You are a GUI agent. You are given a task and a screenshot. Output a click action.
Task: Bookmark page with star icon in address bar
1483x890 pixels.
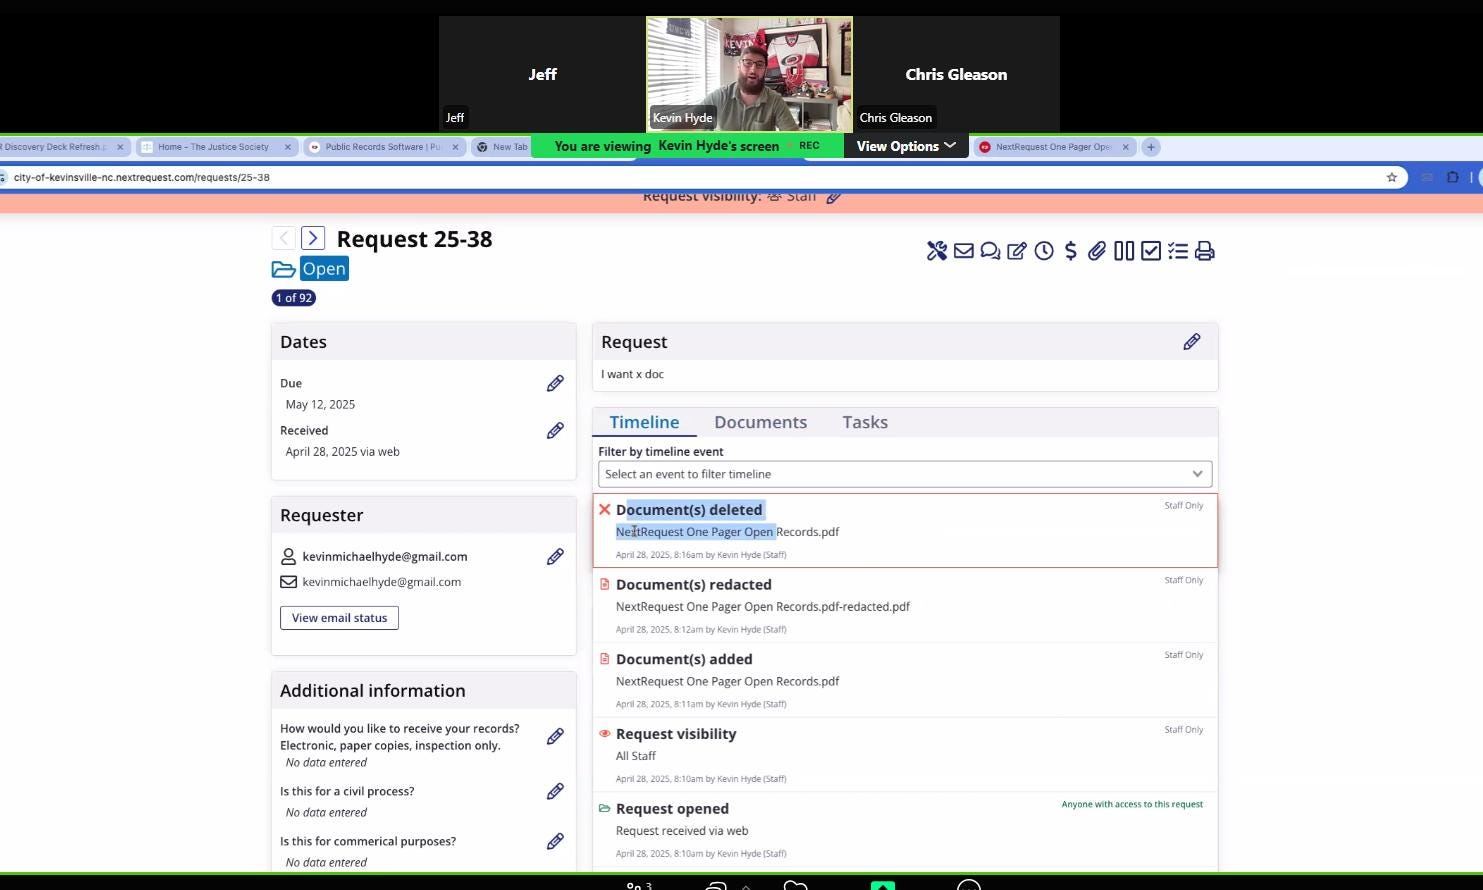[x=1392, y=177]
